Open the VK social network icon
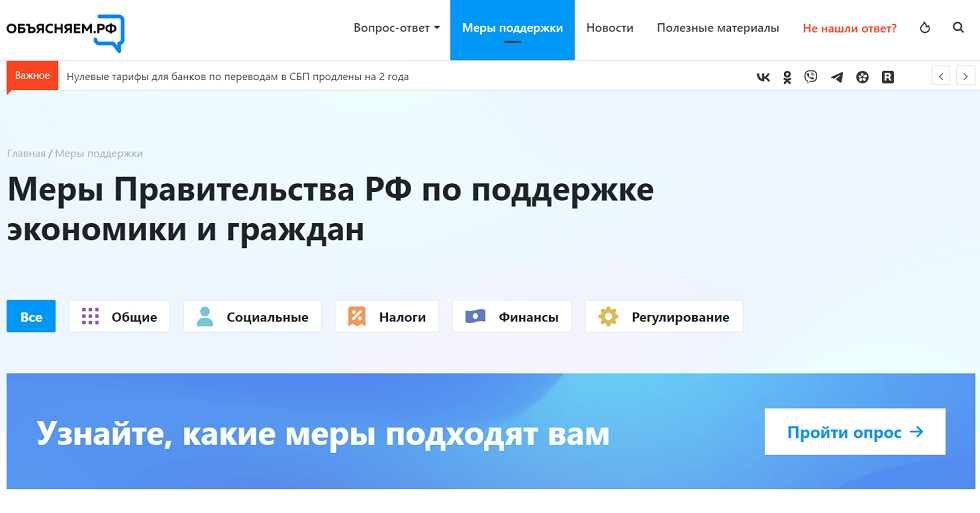Image resolution: width=980 pixels, height=513 pixels. click(x=763, y=77)
